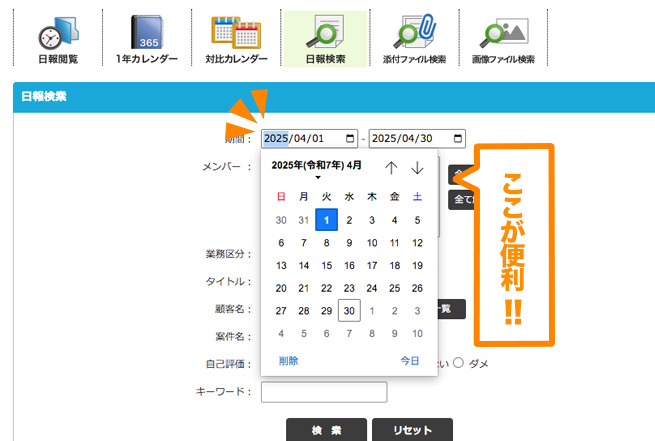Select day 14 in the calendar
Viewport: 655px width, 441px height.
click(x=304, y=265)
